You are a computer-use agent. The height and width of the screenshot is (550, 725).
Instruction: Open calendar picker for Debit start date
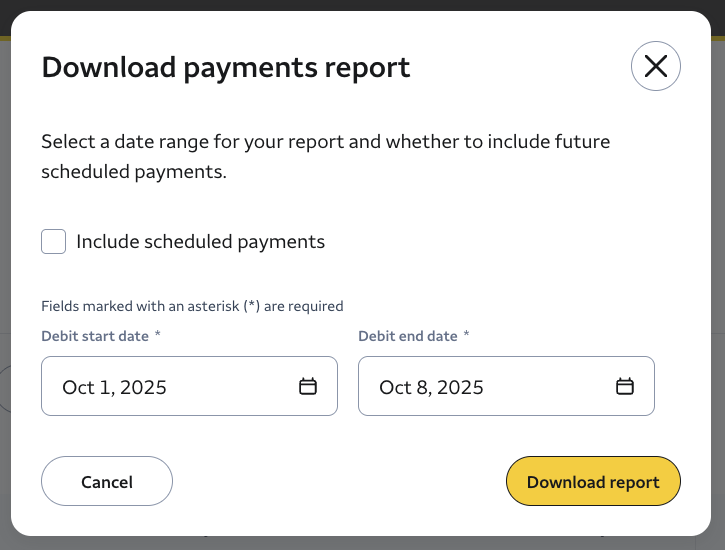click(308, 387)
